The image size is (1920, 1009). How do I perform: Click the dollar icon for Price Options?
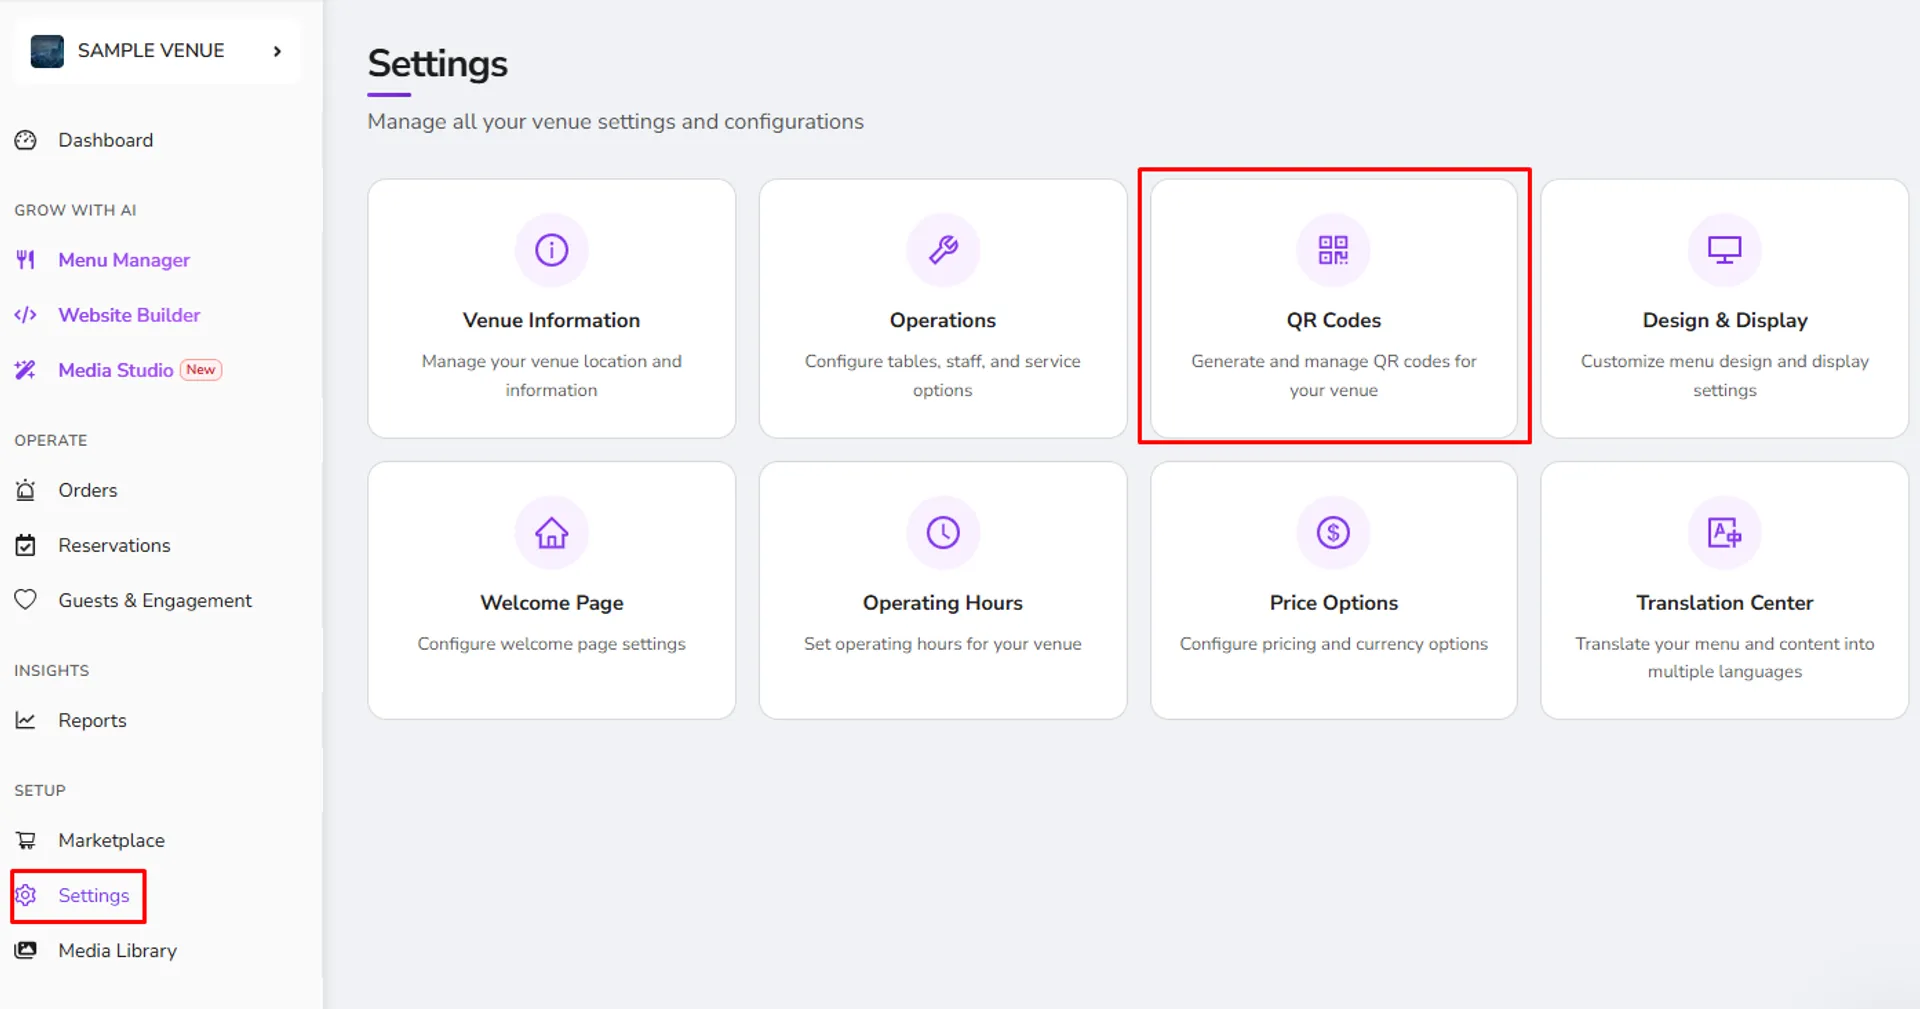point(1333,532)
